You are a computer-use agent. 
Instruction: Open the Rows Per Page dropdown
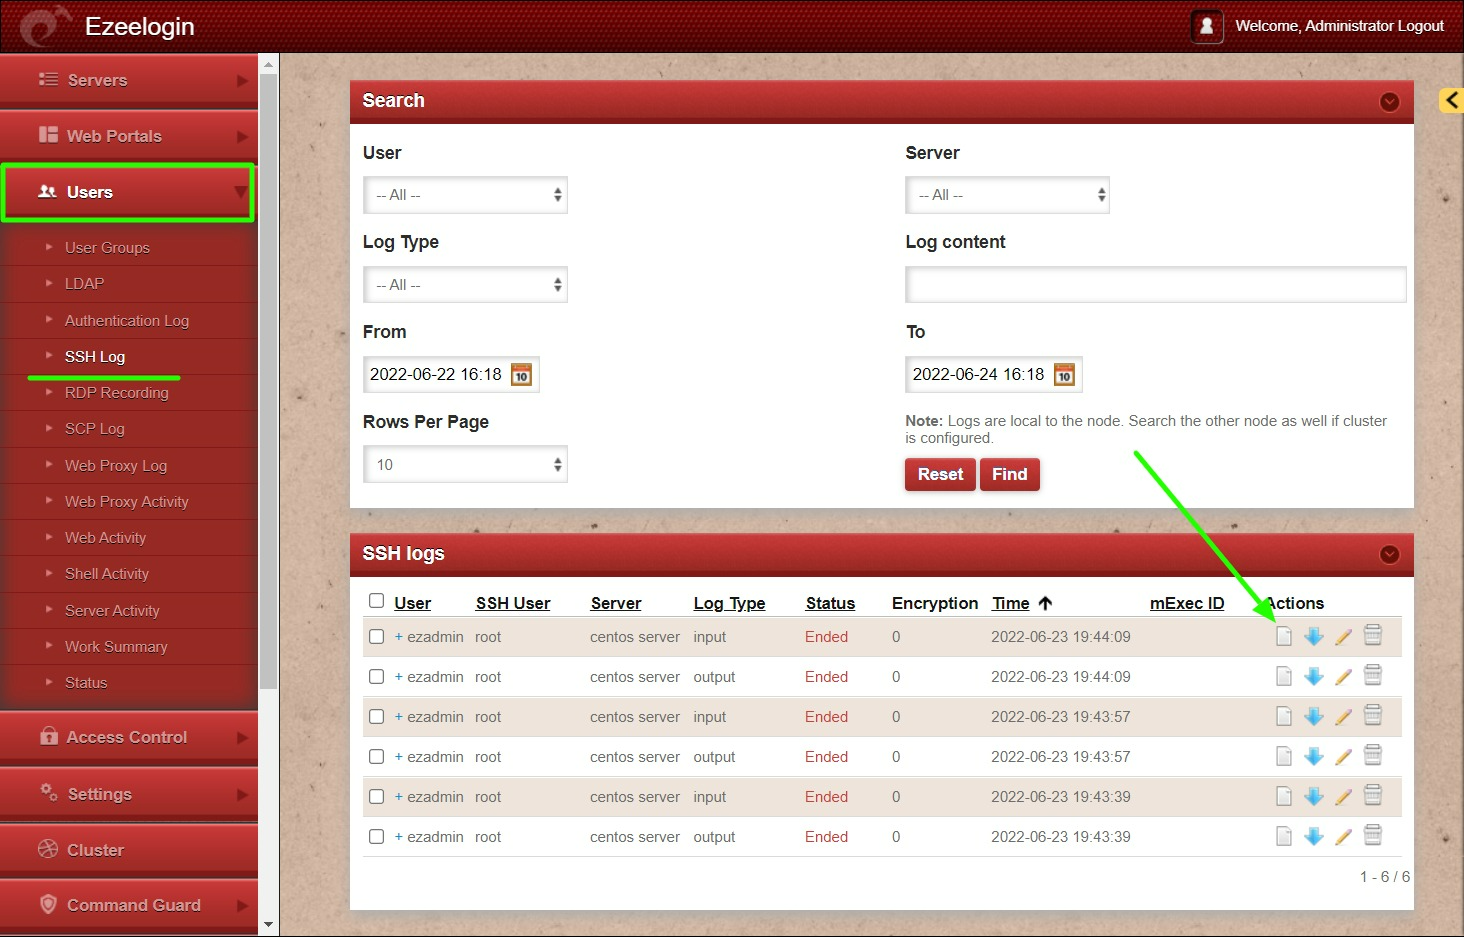point(465,464)
